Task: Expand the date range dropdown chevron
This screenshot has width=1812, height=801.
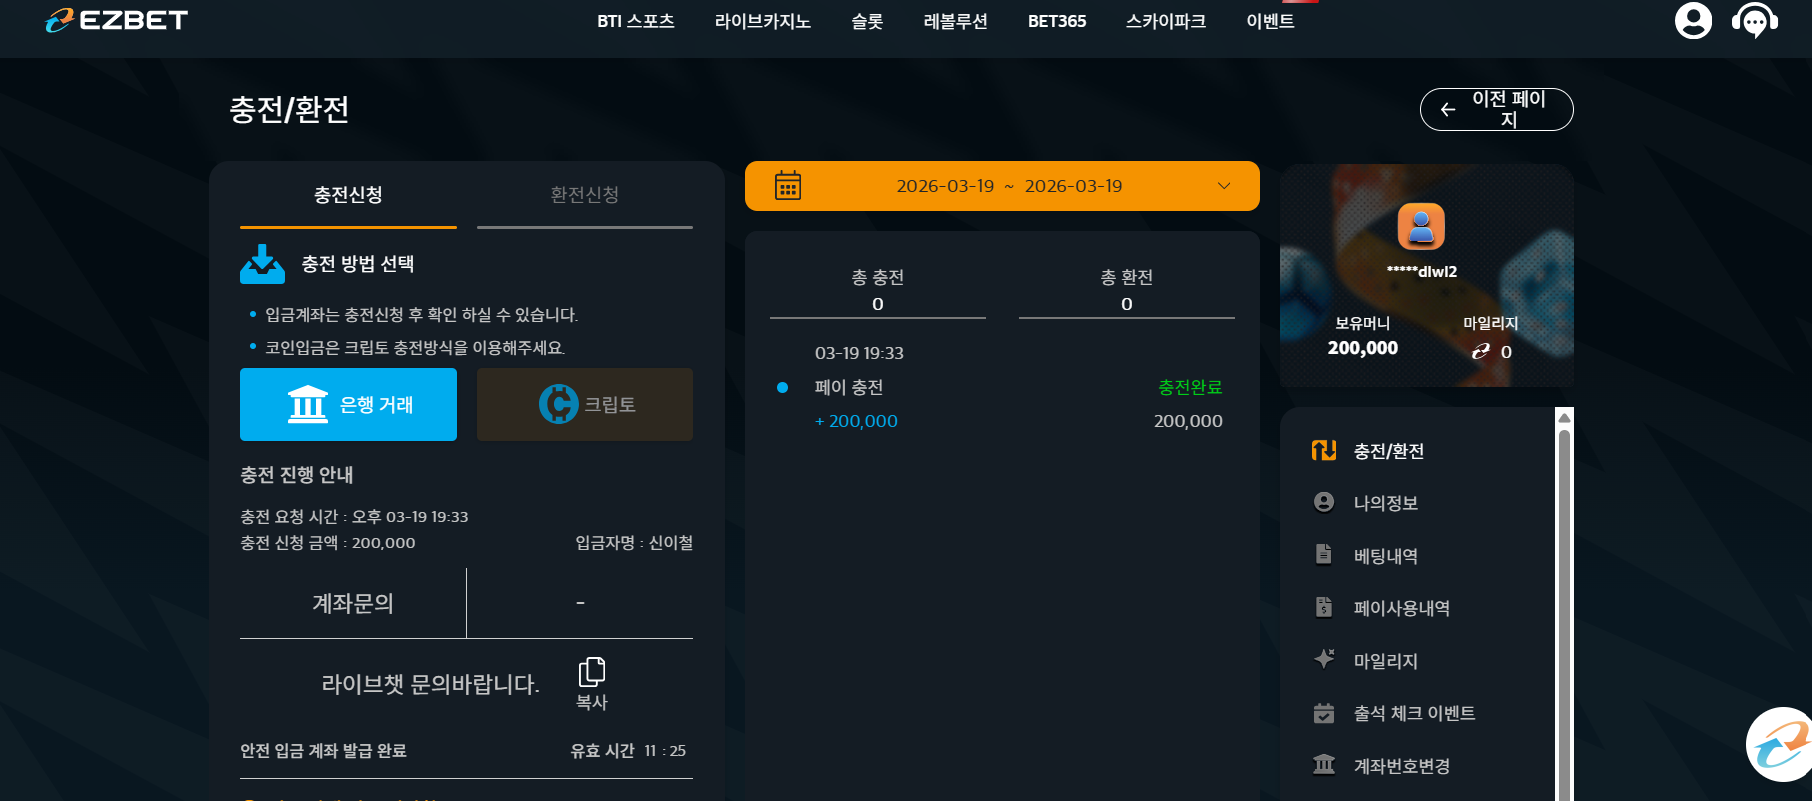Action: pos(1224,186)
